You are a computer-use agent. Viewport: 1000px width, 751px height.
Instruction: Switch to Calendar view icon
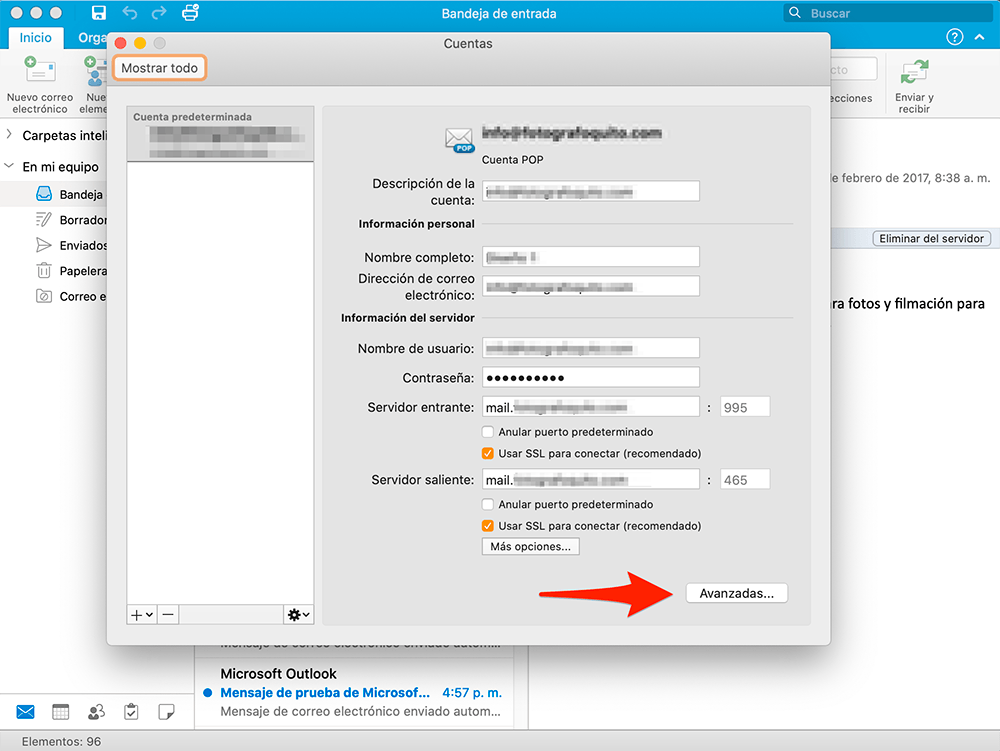pyautogui.click(x=61, y=711)
